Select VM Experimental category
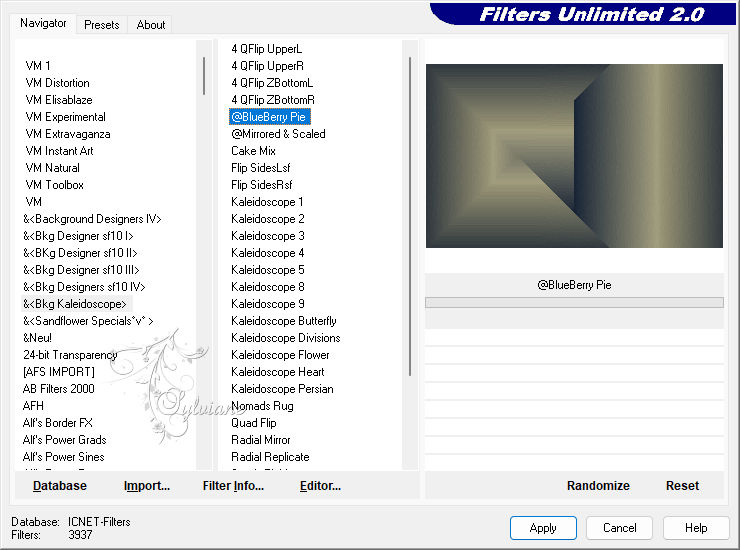740x550 pixels. [65, 117]
